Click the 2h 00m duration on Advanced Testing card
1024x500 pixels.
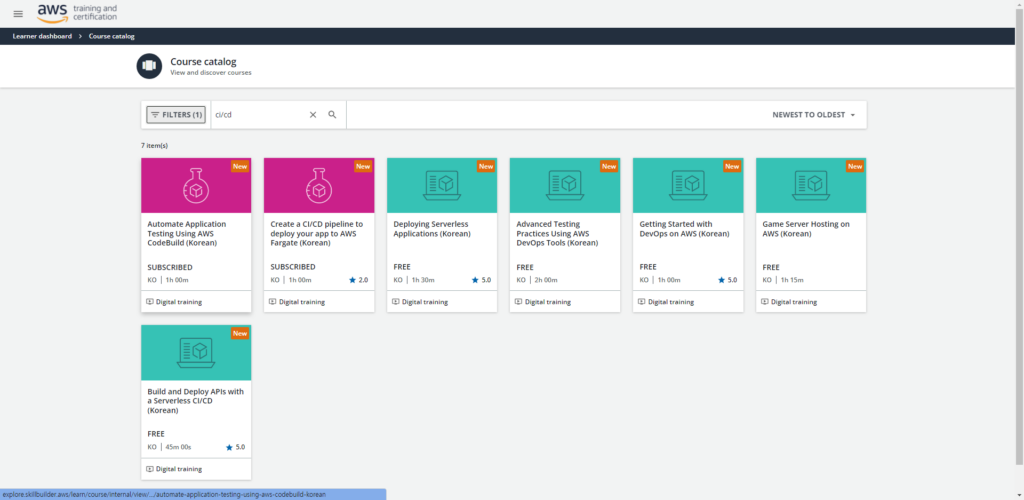click(x=546, y=280)
